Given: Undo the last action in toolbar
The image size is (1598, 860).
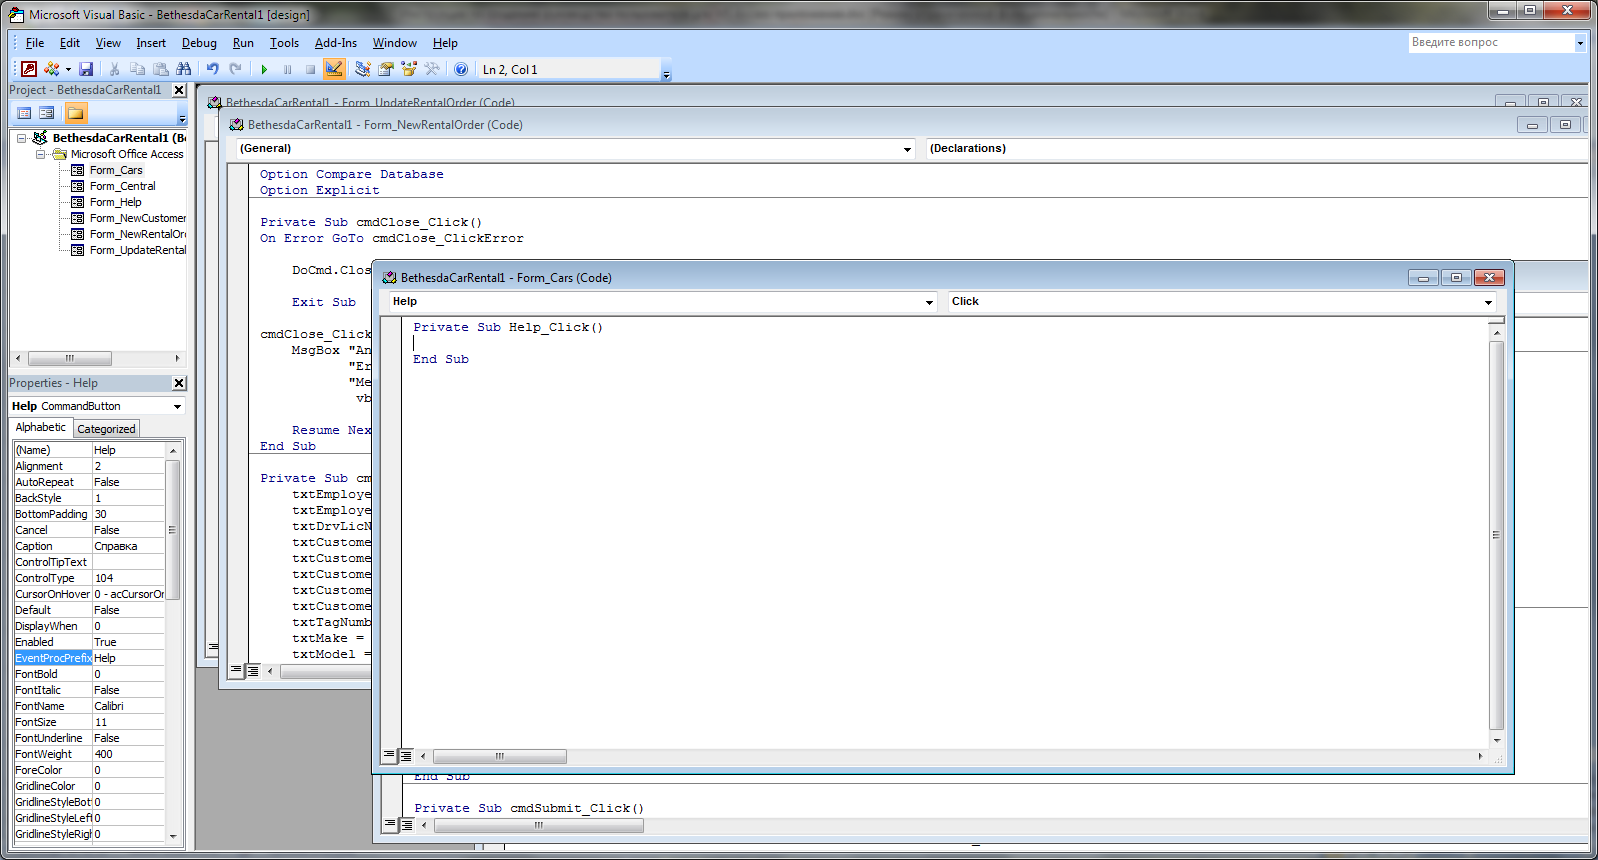Looking at the screenshot, I should tap(212, 69).
